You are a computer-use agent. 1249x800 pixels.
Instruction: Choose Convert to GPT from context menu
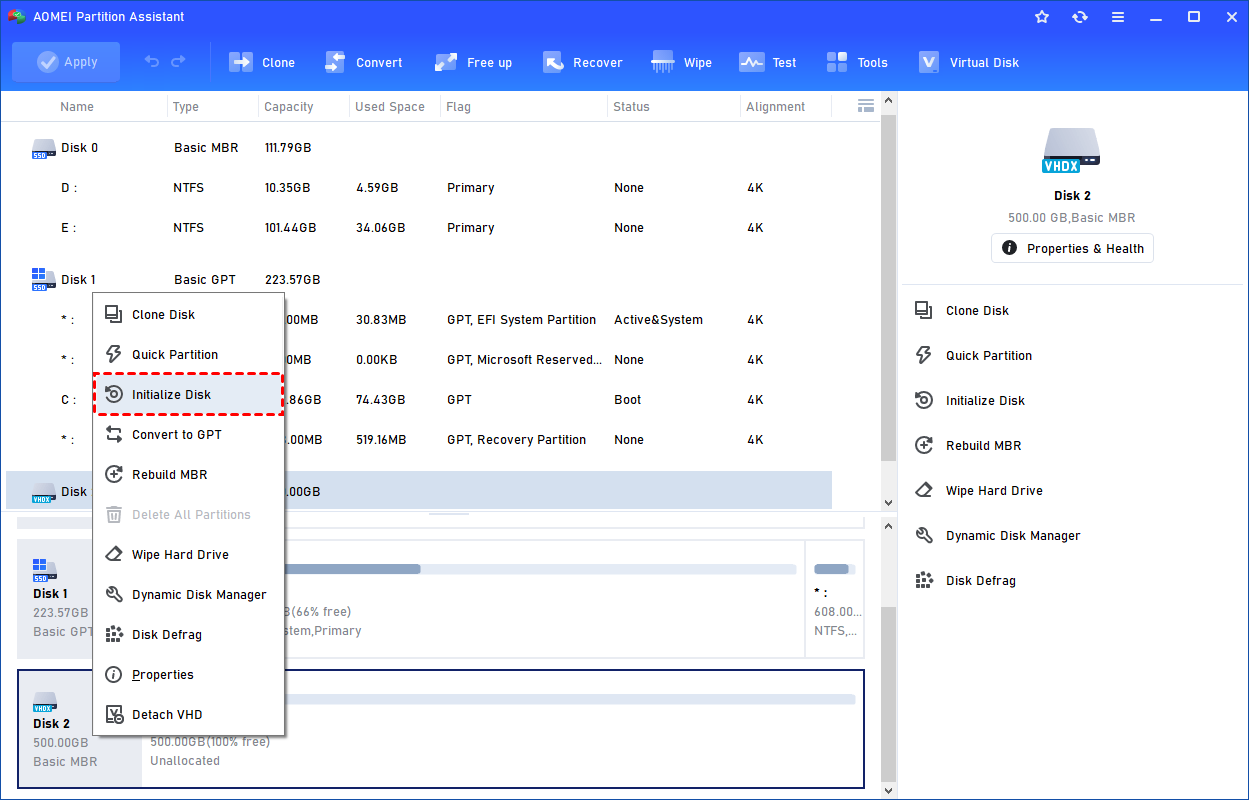point(188,434)
